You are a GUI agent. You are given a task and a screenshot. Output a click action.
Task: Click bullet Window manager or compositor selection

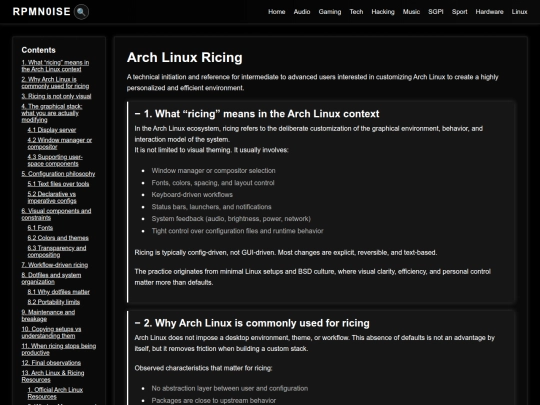point(214,170)
